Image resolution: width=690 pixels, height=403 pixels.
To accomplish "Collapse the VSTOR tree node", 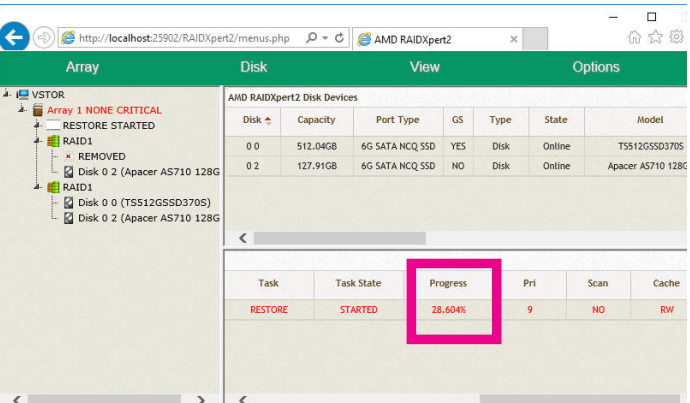I will click(7, 94).
